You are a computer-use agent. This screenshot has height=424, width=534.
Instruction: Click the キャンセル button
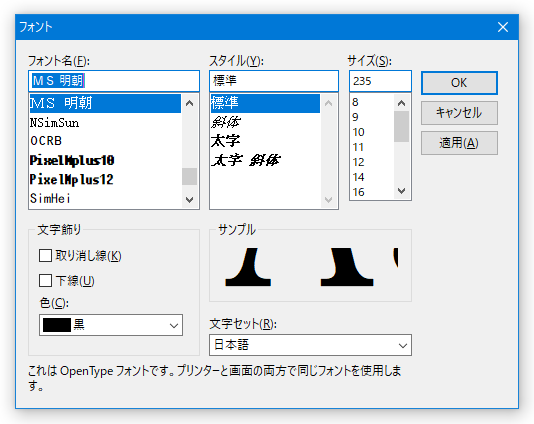point(459,113)
